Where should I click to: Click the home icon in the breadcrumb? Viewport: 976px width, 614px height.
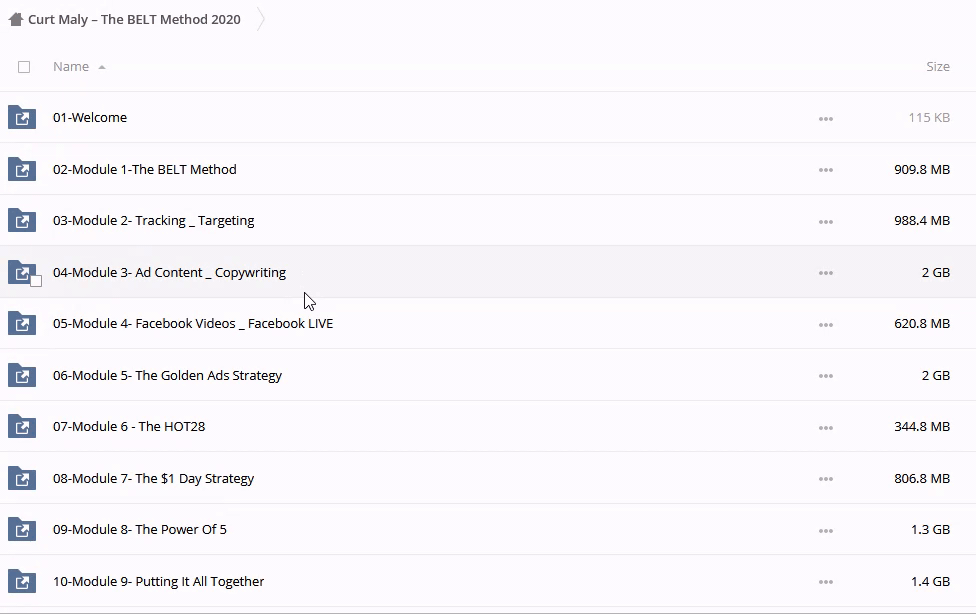coord(15,19)
